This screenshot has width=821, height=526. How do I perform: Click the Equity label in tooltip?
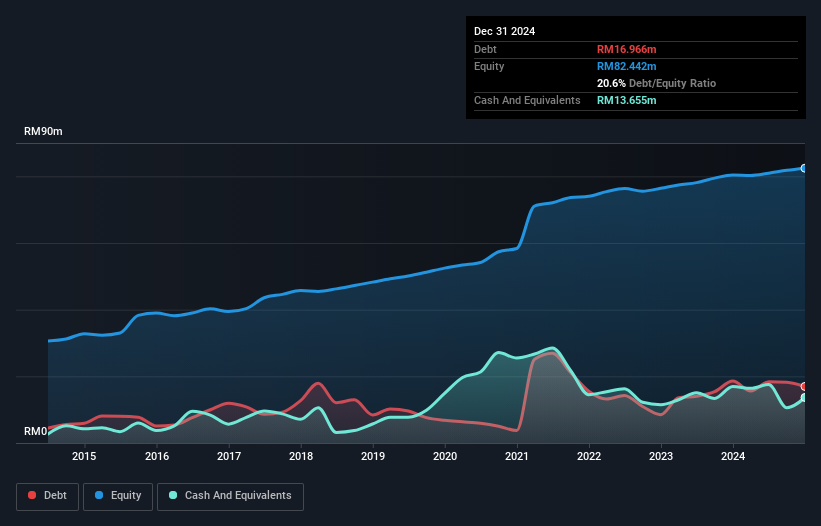tap(489, 66)
